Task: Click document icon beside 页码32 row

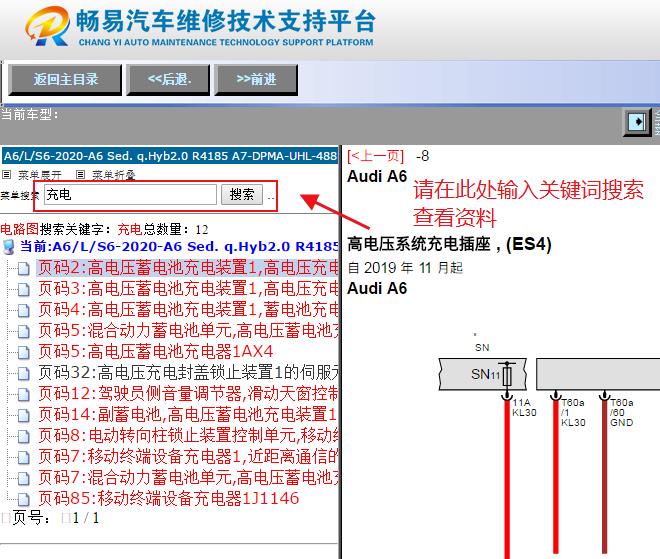Action: pos(24,373)
